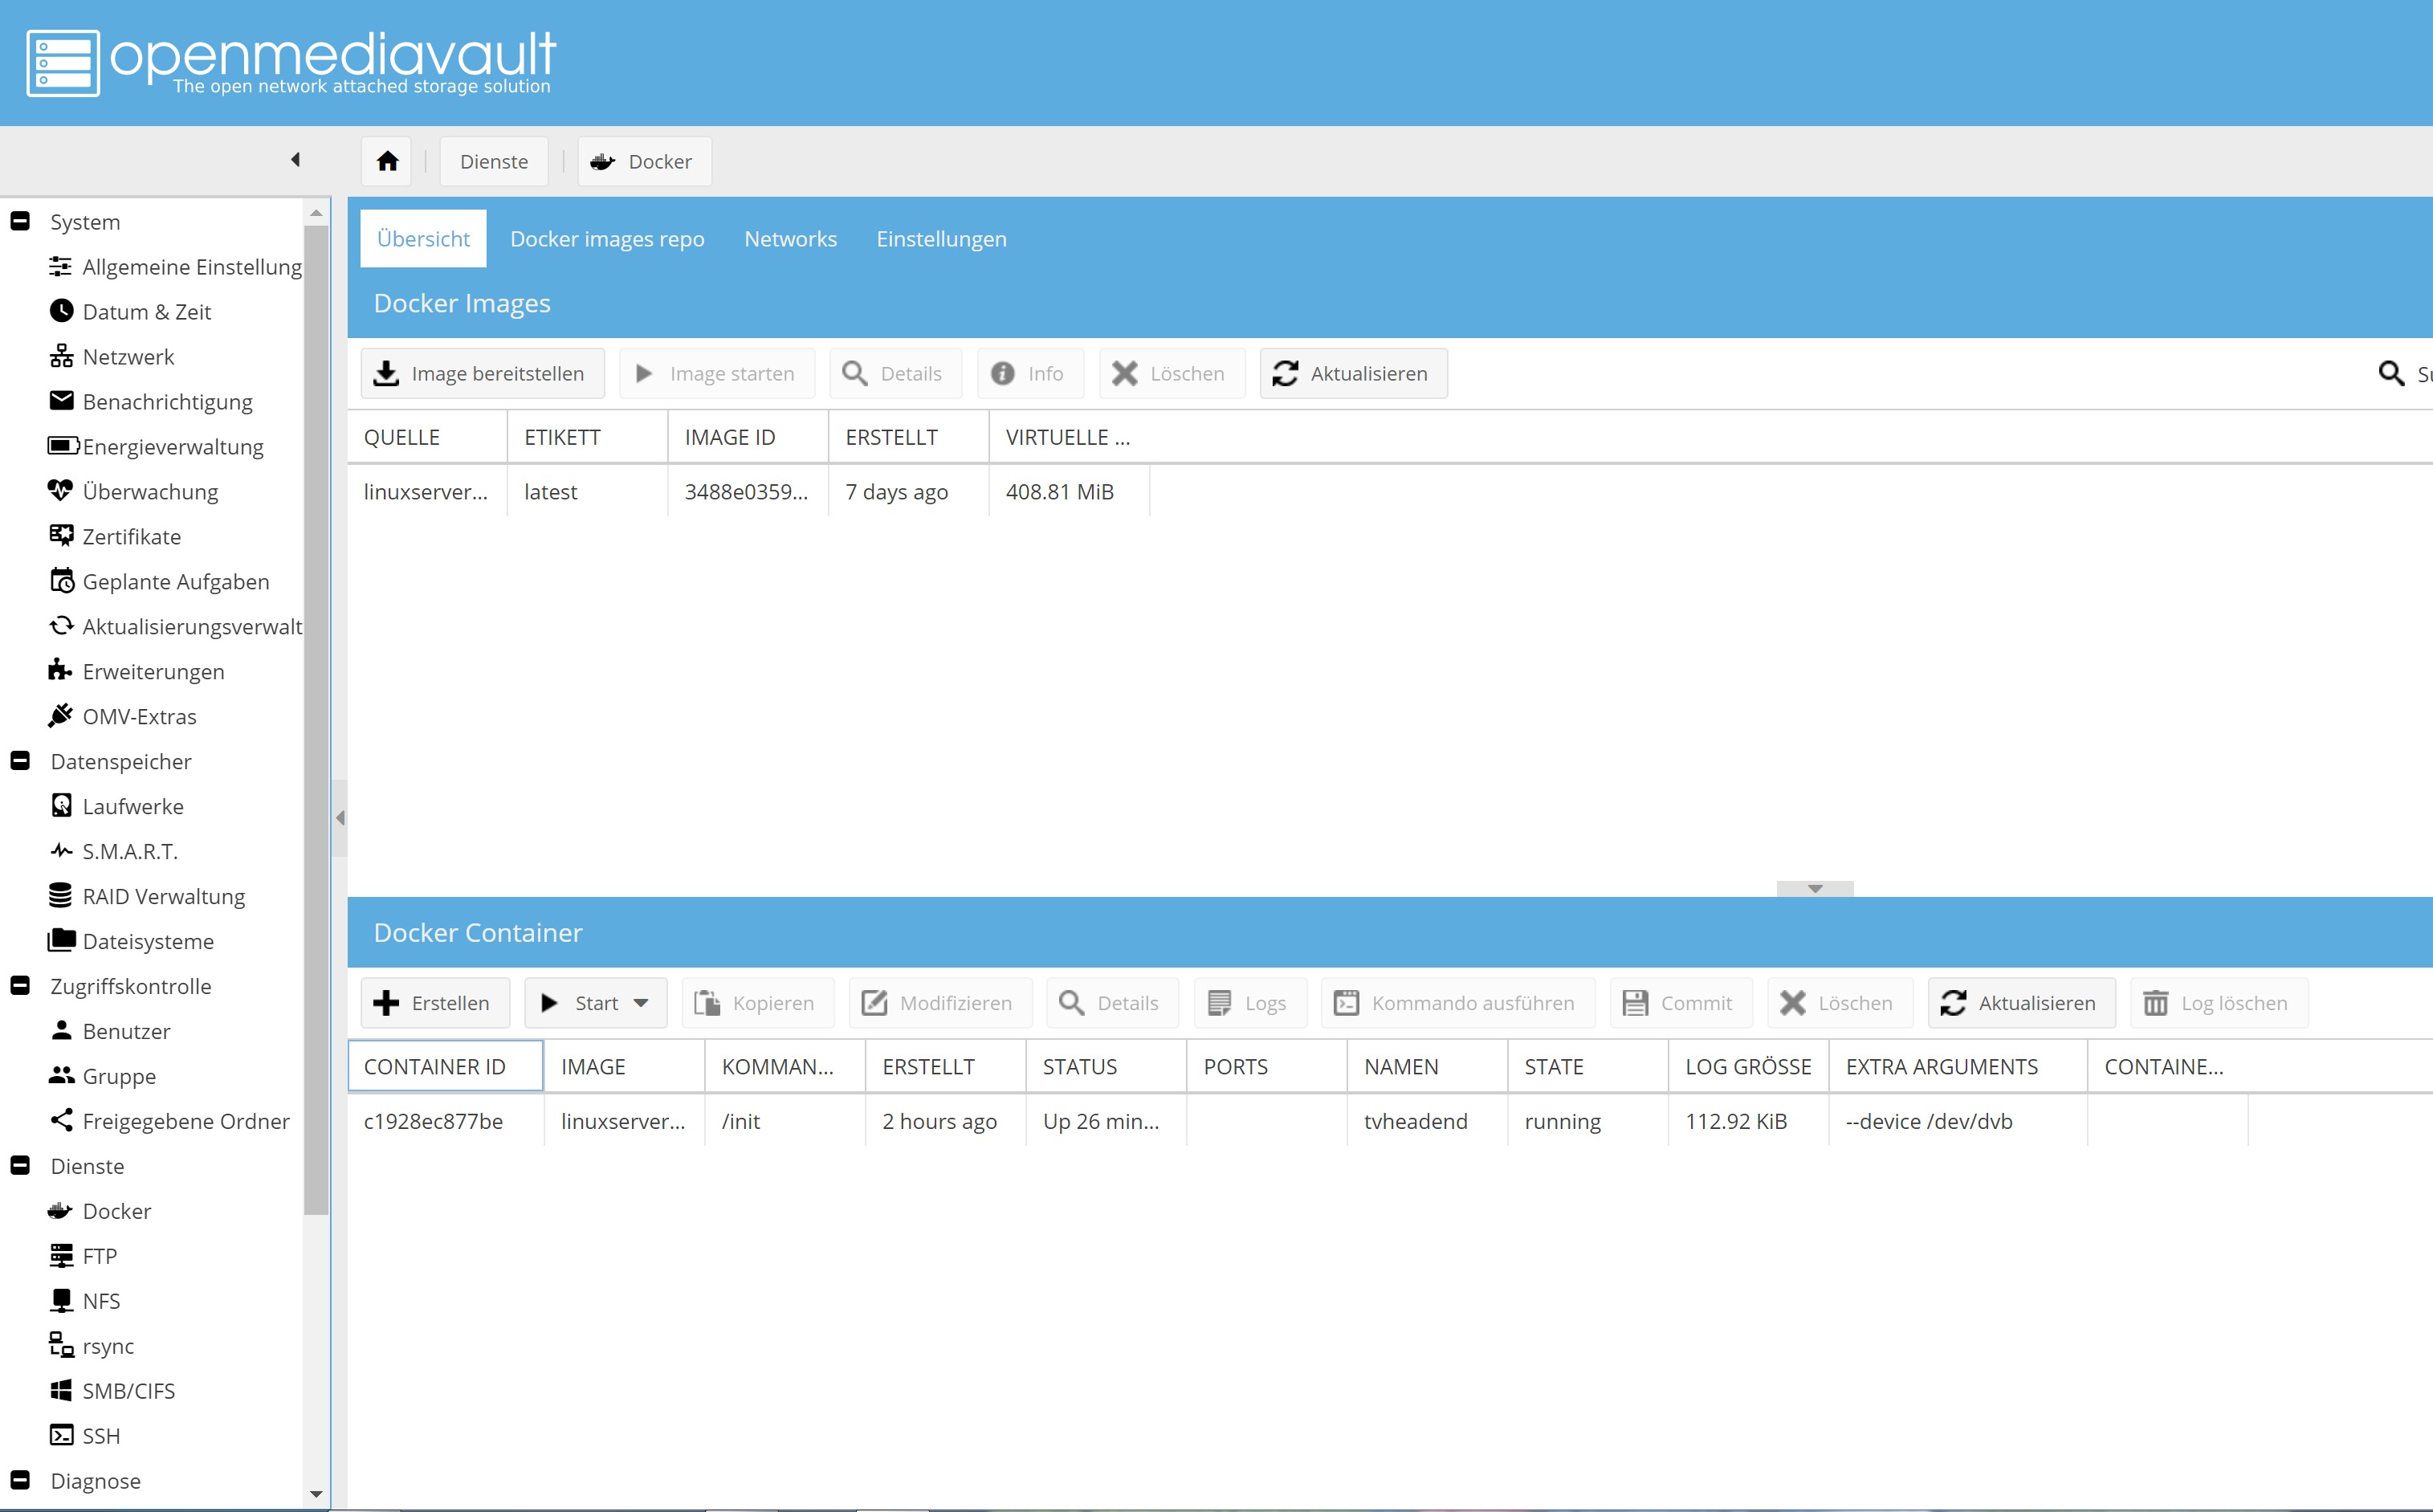The image size is (2433, 1512).
Task: Click the Log löschen button
Action: pyautogui.click(x=2219, y=1004)
